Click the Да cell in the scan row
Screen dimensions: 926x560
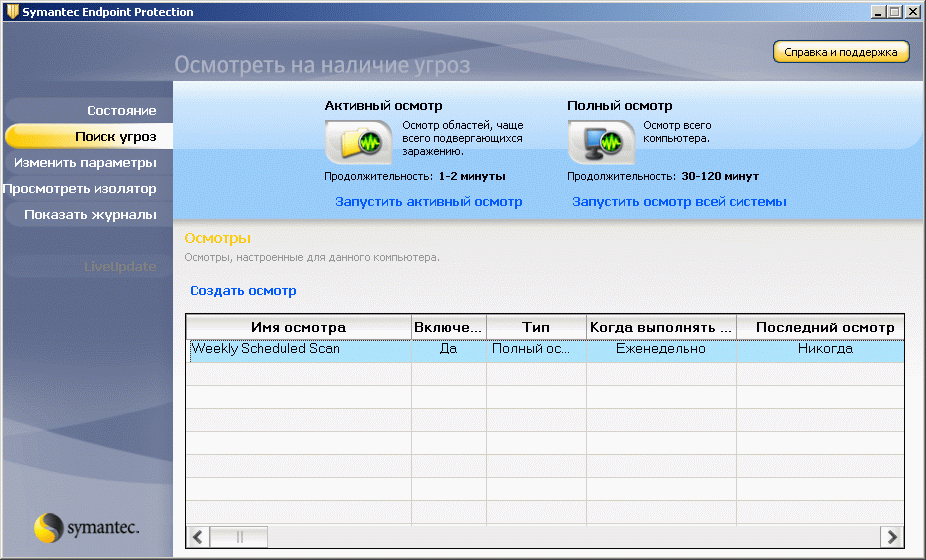448,349
